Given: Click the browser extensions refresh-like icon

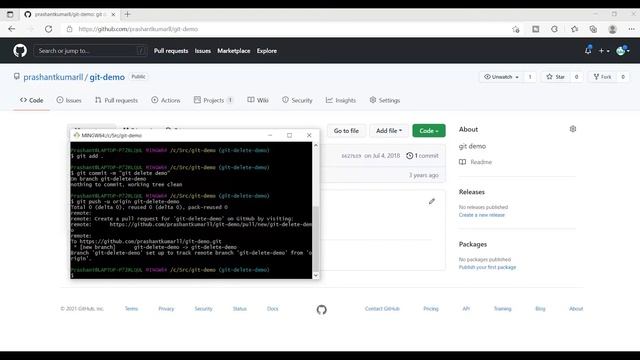Looking at the screenshot, I should click(554, 29).
